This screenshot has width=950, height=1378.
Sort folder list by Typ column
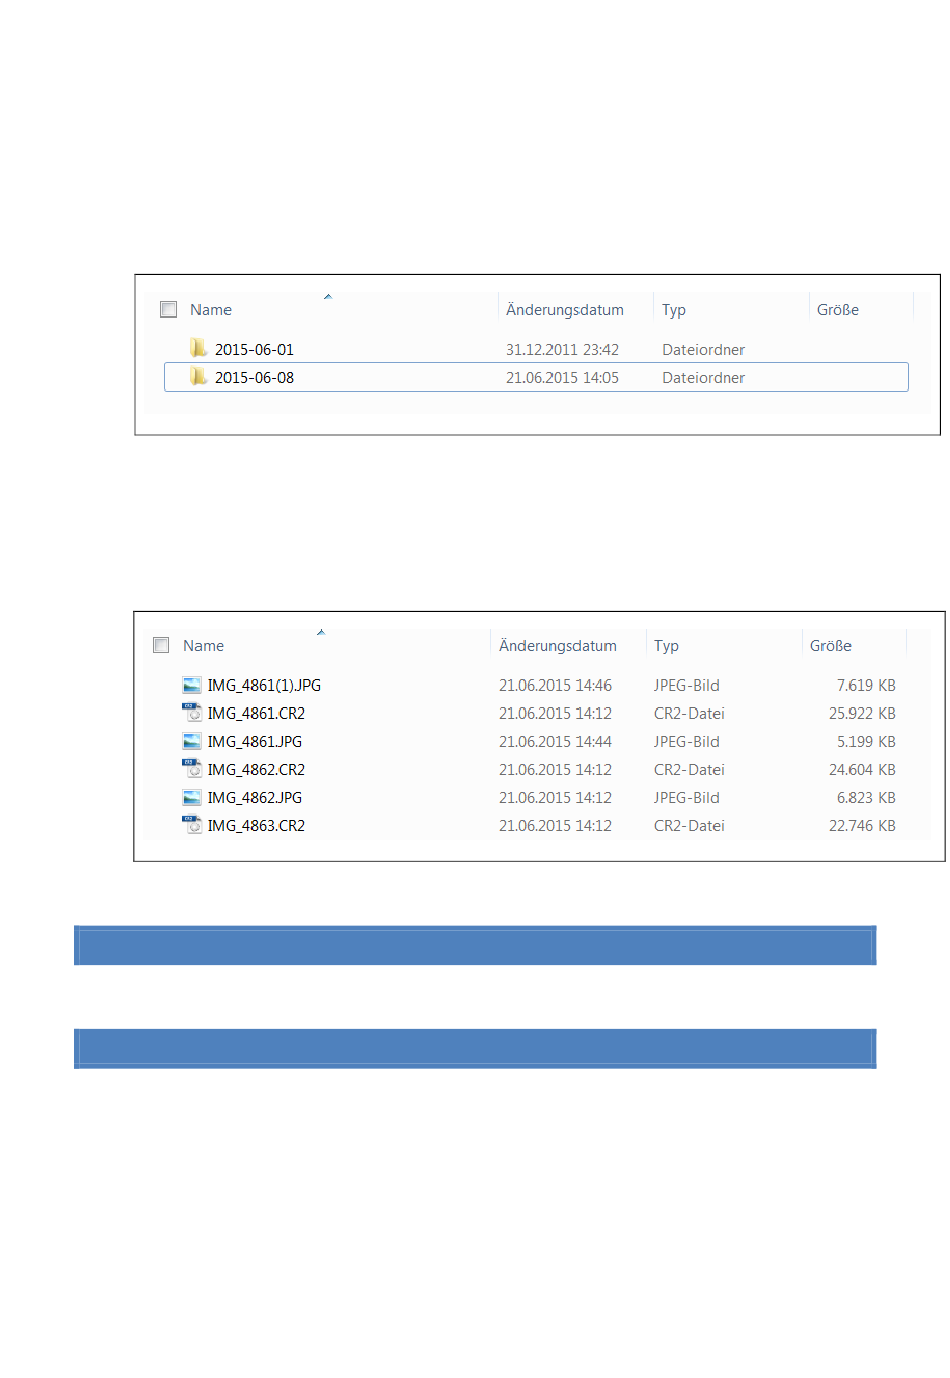click(674, 310)
